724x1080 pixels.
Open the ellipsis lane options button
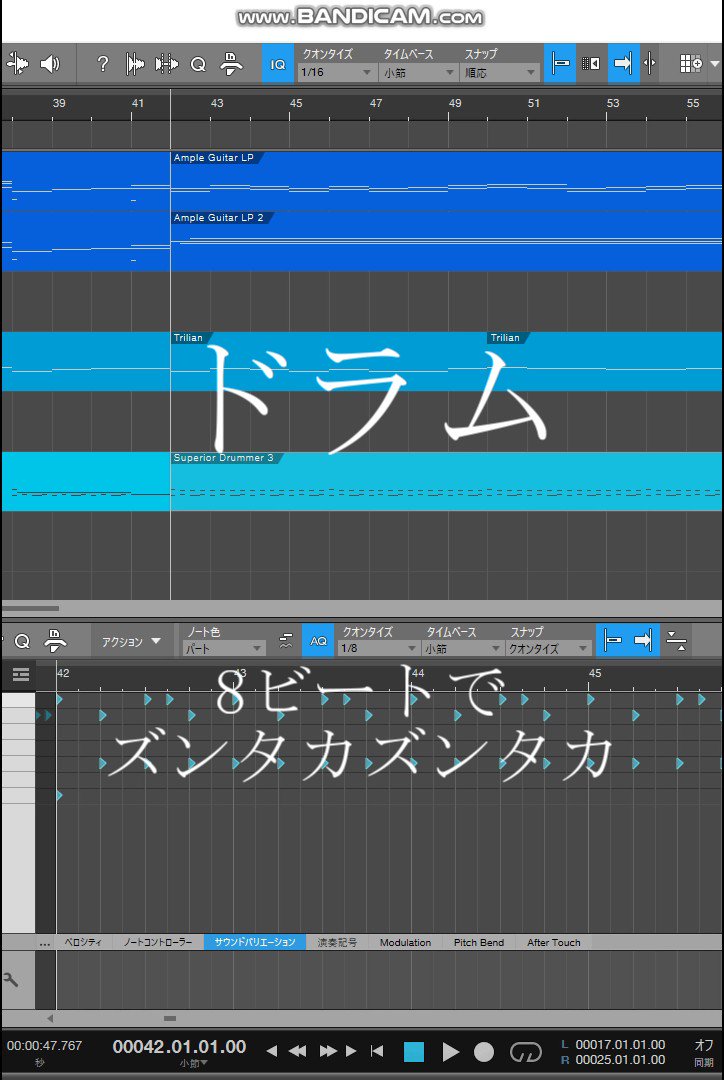[x=45, y=943]
